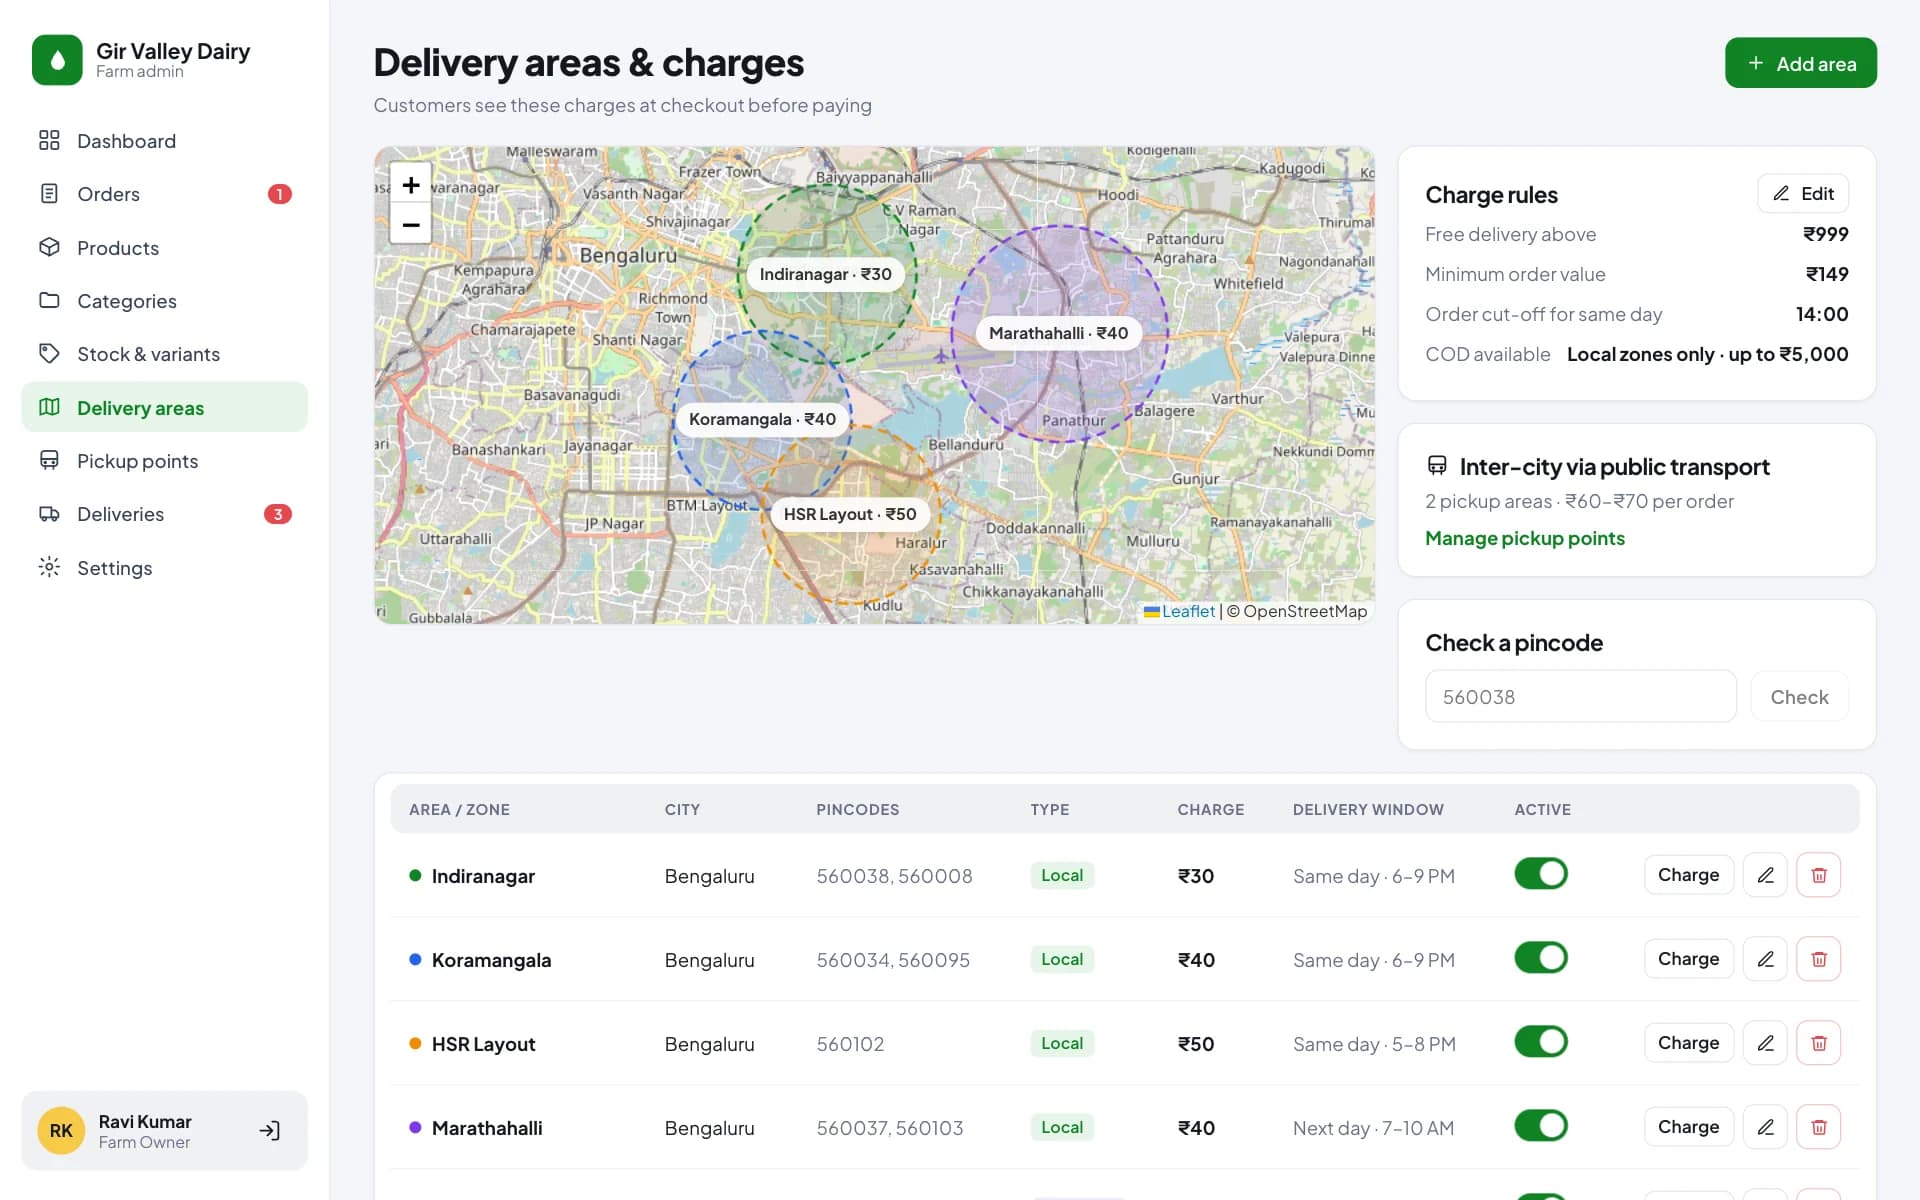
Task: Click the Orders badge showing 1
Action: pos(279,194)
